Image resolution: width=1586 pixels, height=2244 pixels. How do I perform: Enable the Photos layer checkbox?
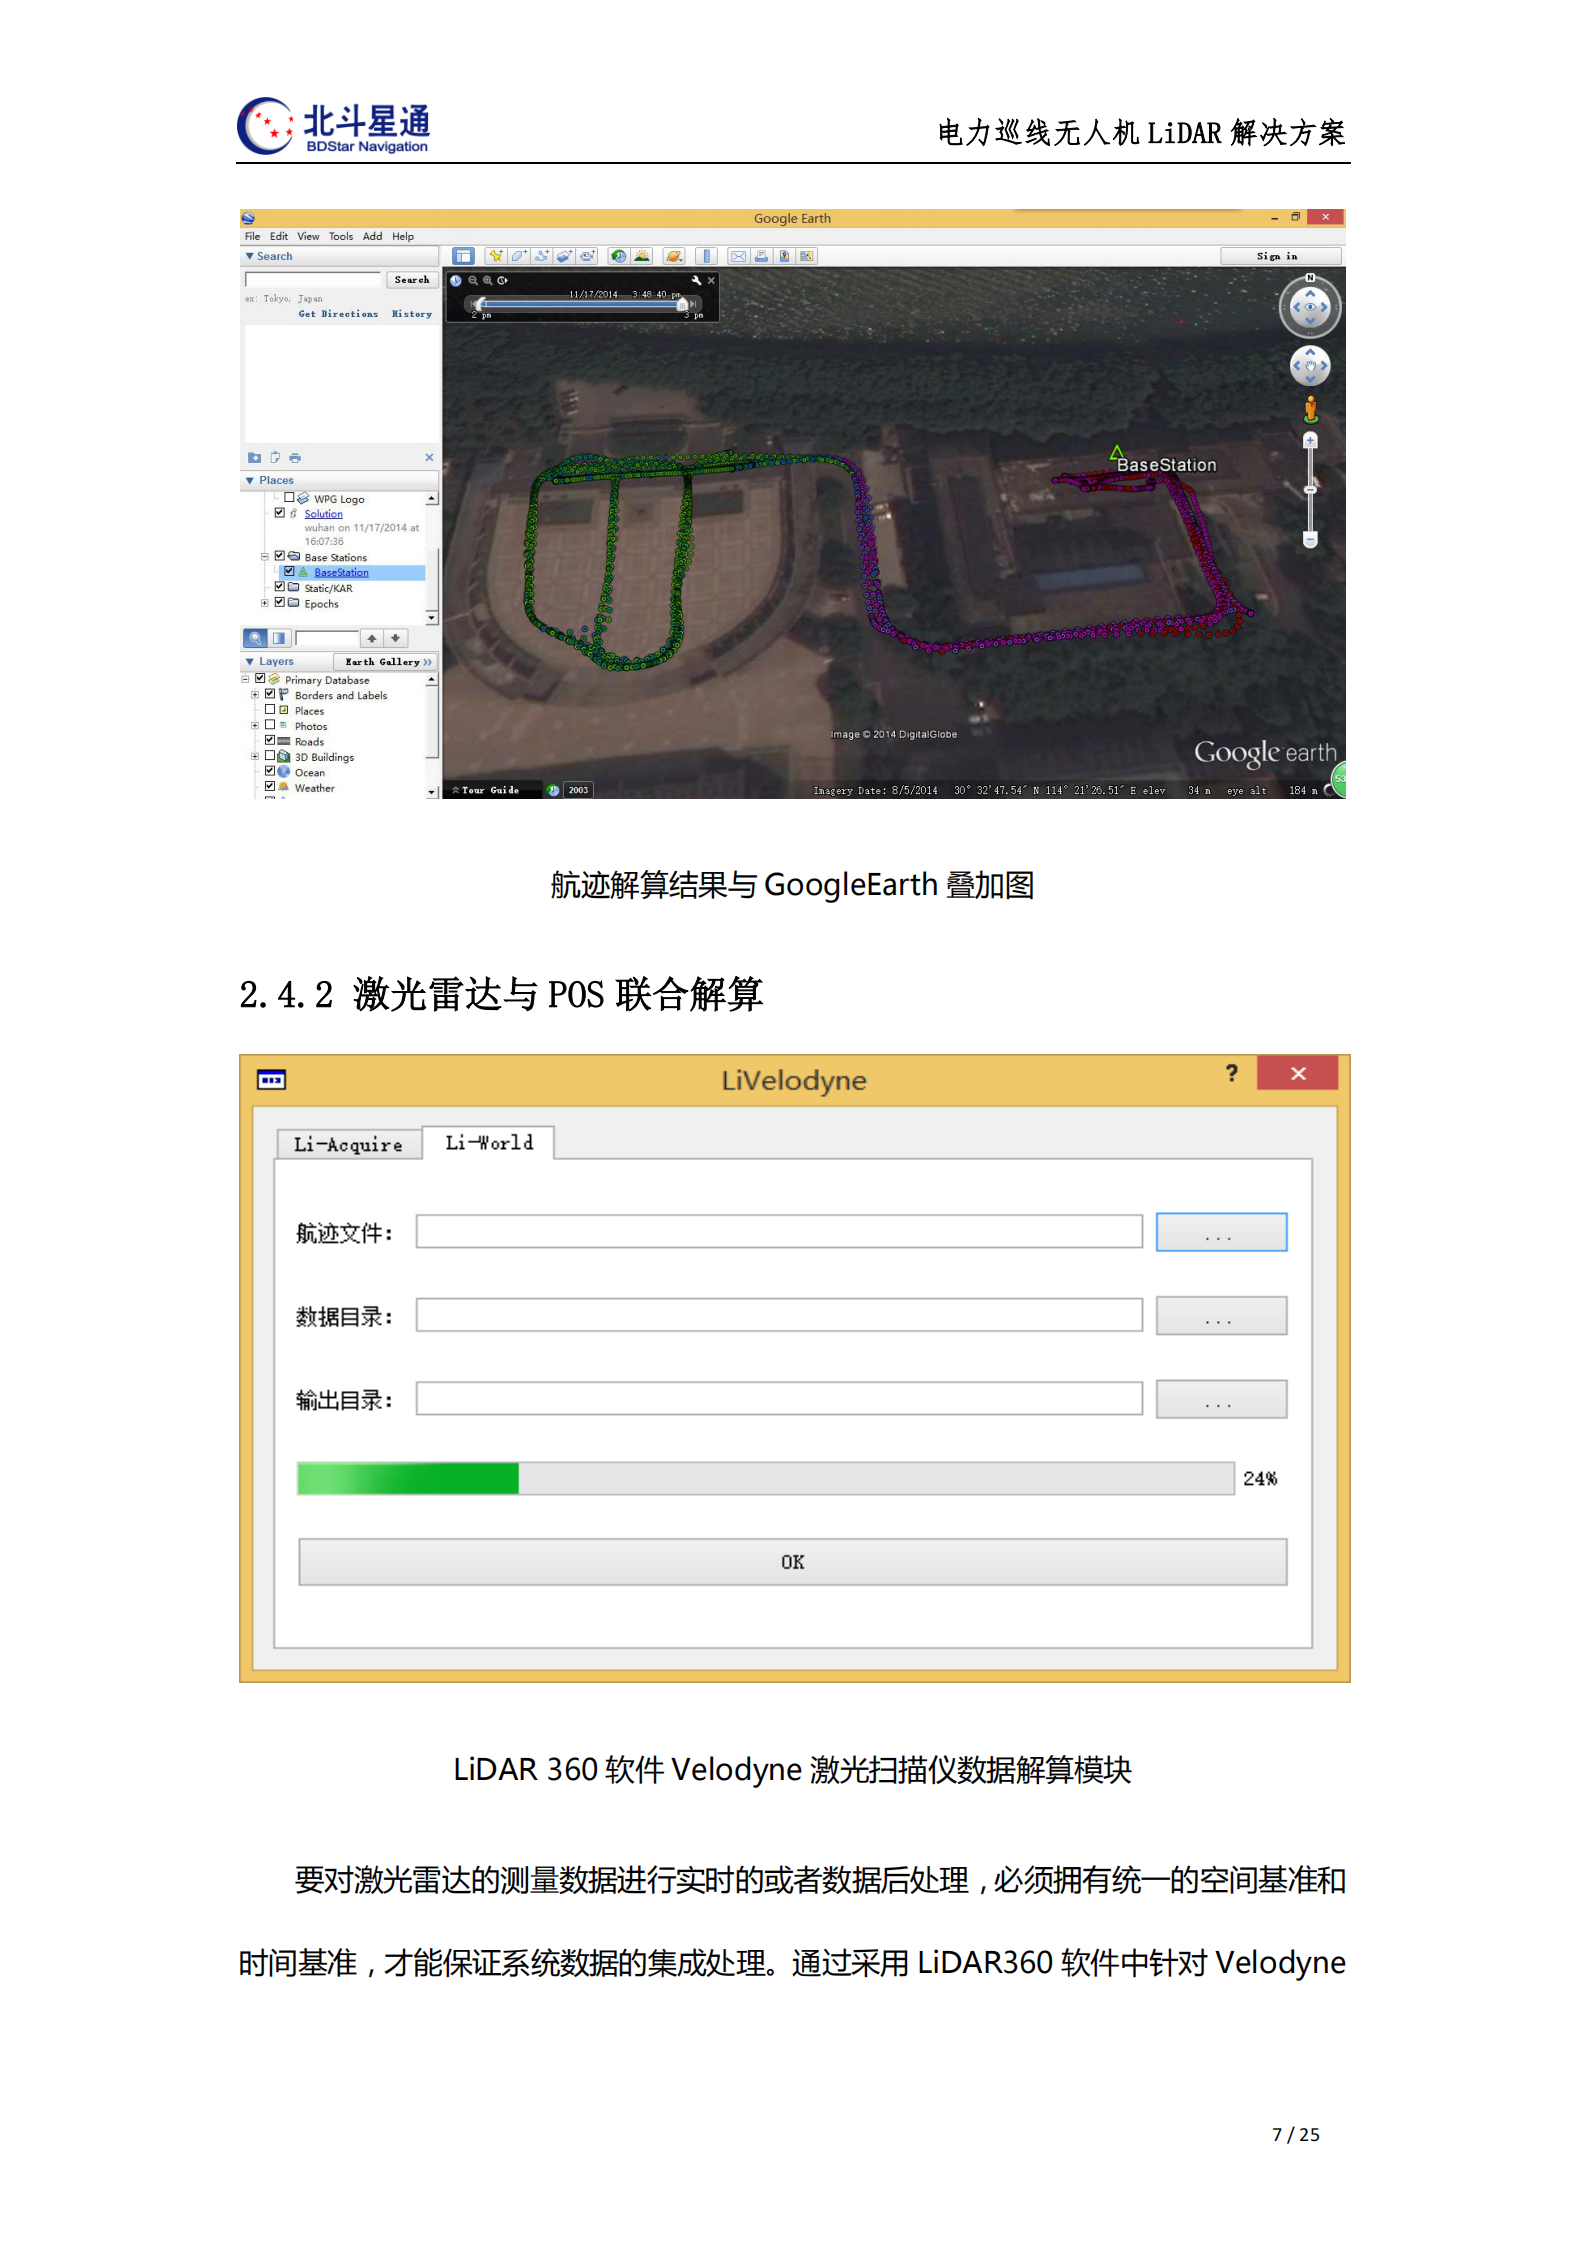[x=270, y=725]
